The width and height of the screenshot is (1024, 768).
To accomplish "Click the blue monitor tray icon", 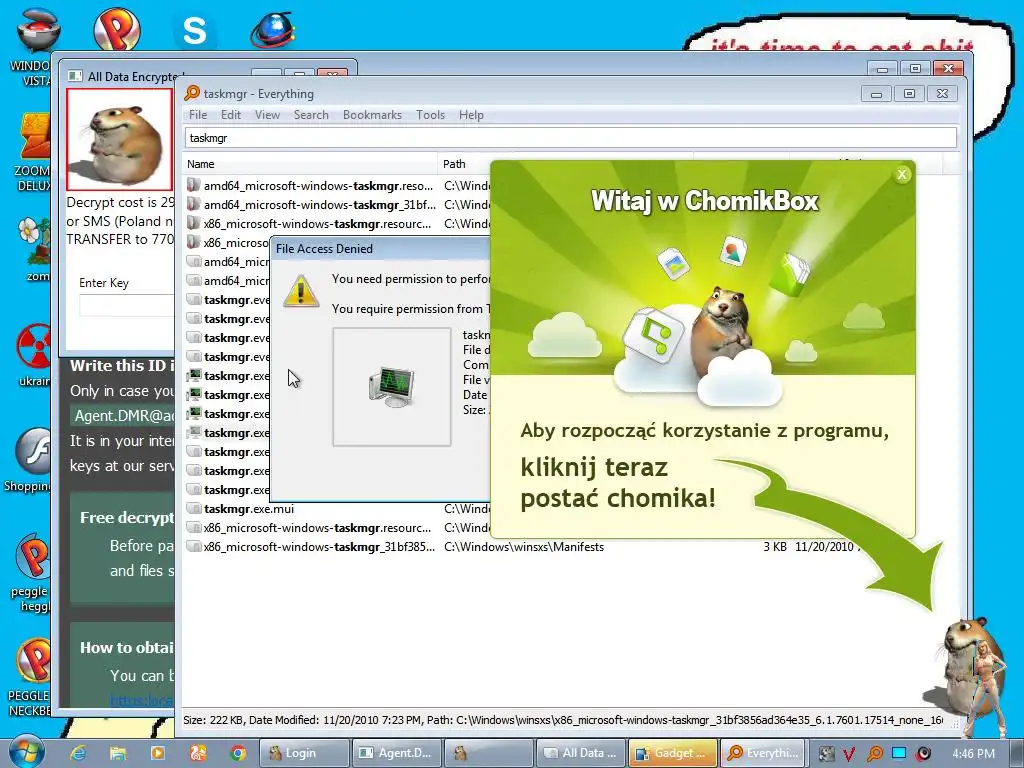I will click(x=899, y=754).
